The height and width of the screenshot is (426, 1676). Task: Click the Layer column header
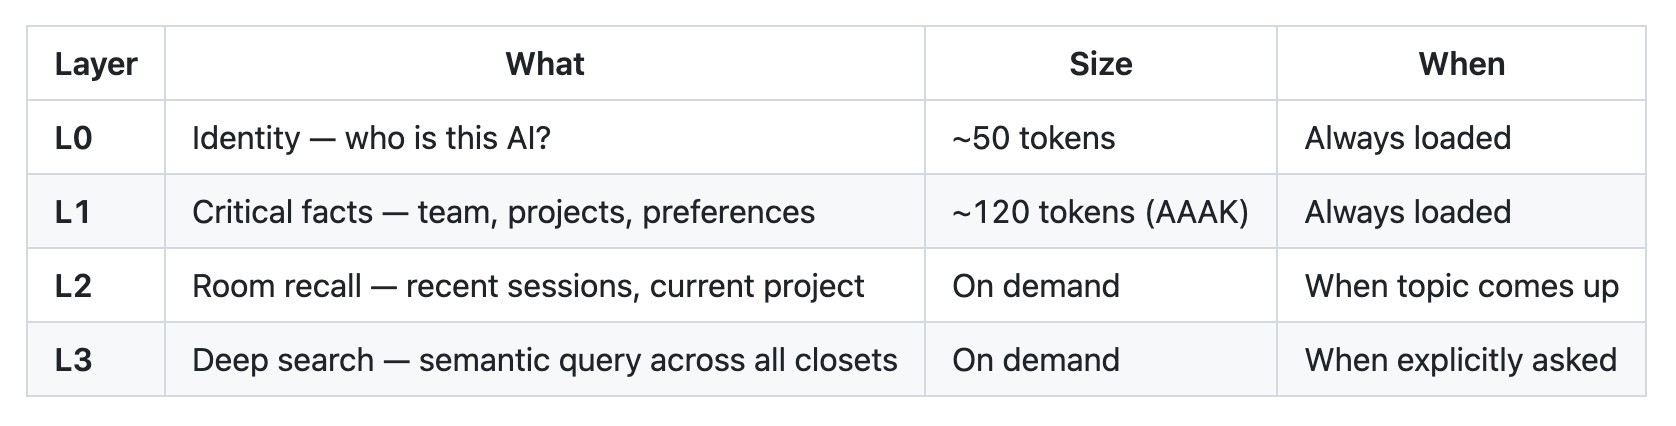pyautogui.click(x=96, y=64)
